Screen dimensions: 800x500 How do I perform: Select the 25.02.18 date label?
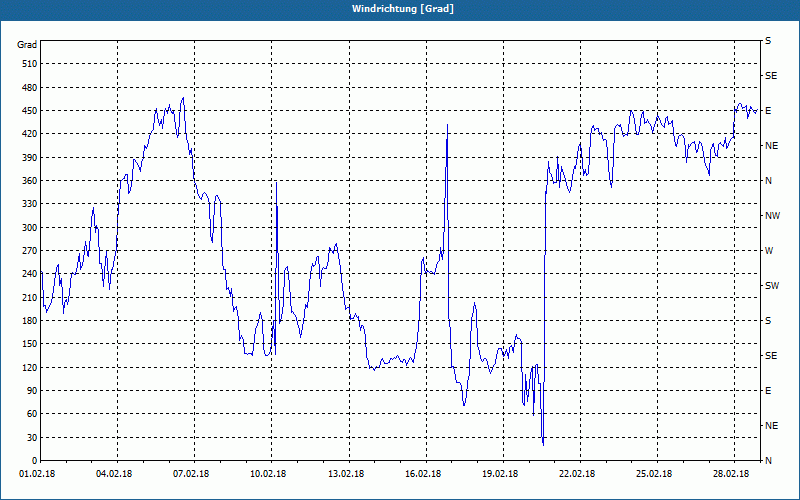654,474
